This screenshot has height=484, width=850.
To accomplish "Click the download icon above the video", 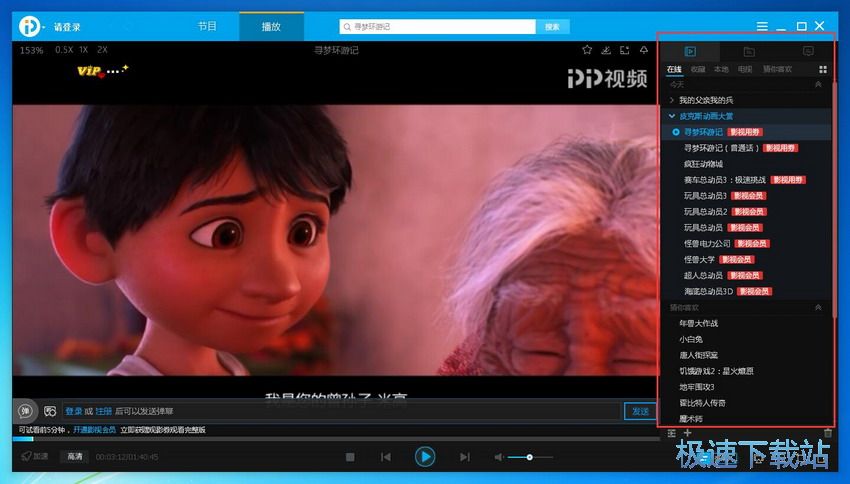I will 606,50.
